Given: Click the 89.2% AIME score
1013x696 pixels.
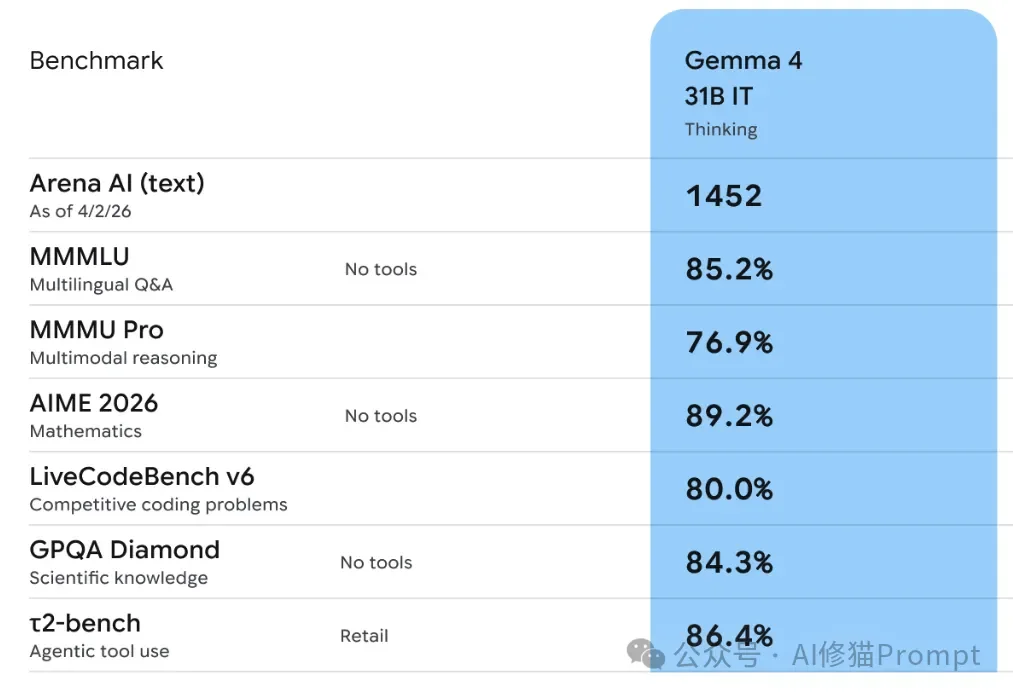Looking at the screenshot, I should point(729,416).
